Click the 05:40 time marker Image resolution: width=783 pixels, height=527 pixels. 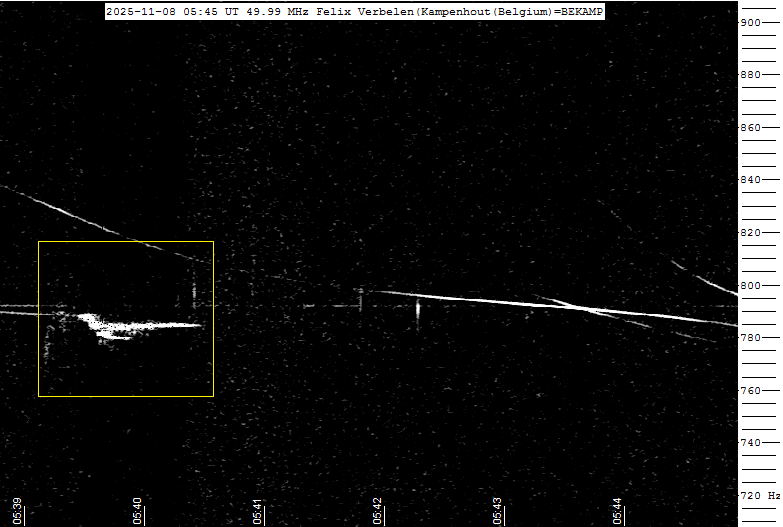click(138, 510)
